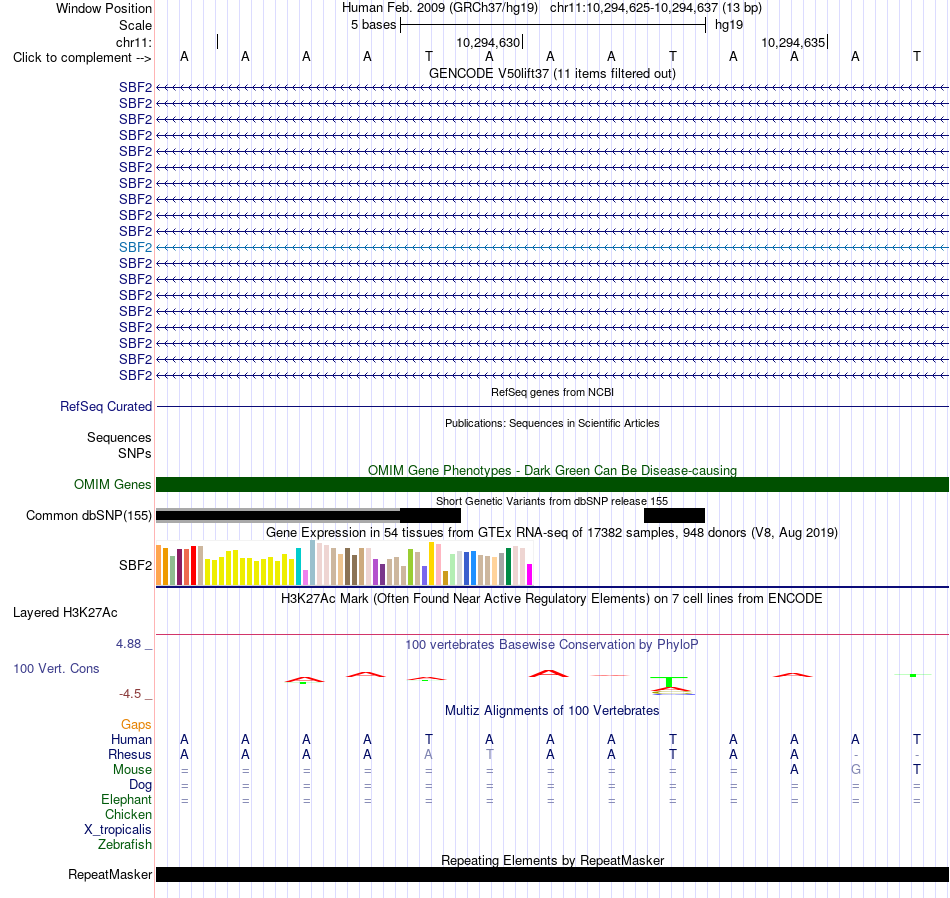Click the 4.88 upper scale value
This screenshot has width=950, height=898.
(x=128, y=644)
